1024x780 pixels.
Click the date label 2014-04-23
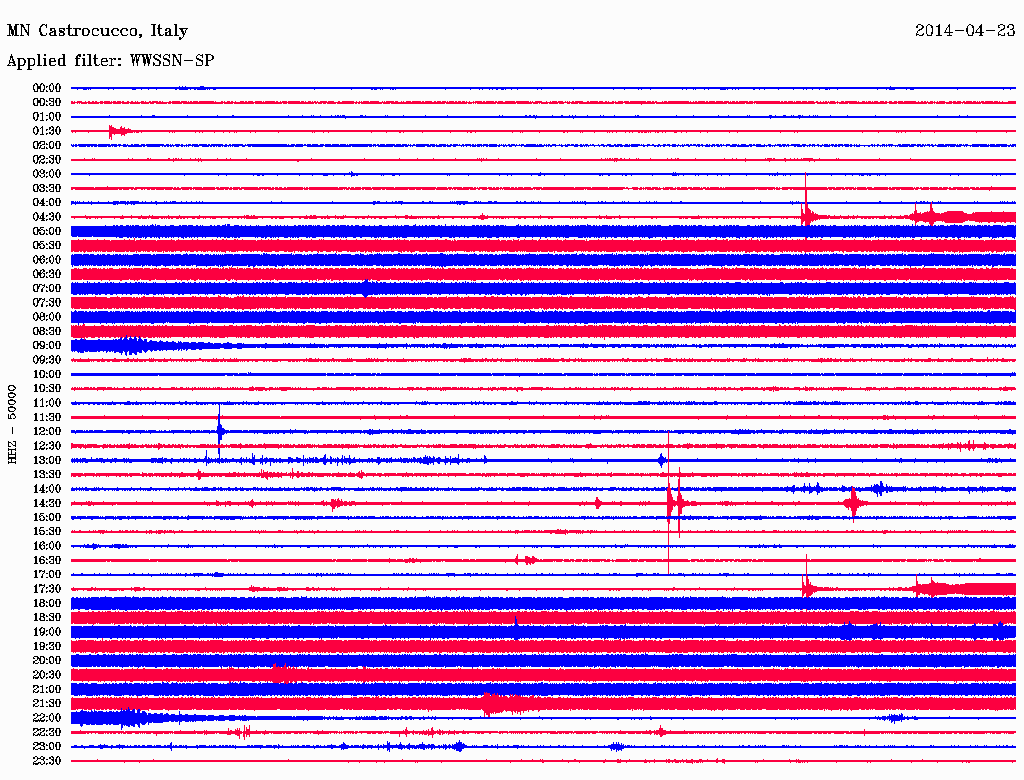tap(965, 30)
